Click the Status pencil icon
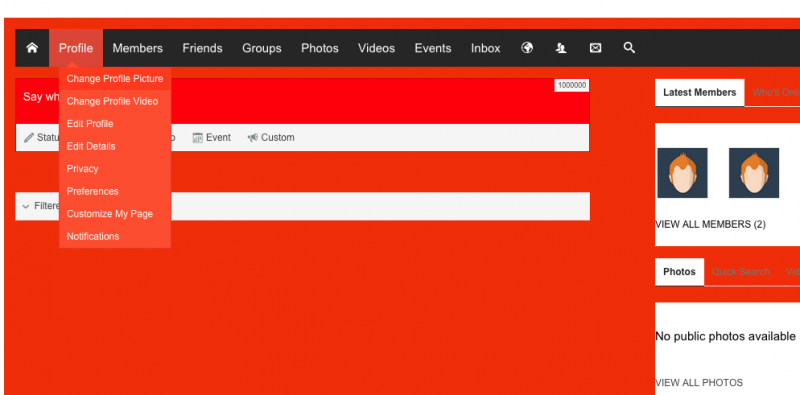Image resolution: width=800 pixels, height=395 pixels. [29, 138]
